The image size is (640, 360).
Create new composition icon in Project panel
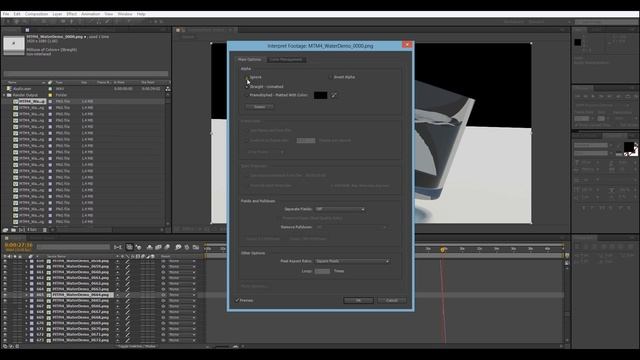[22, 230]
